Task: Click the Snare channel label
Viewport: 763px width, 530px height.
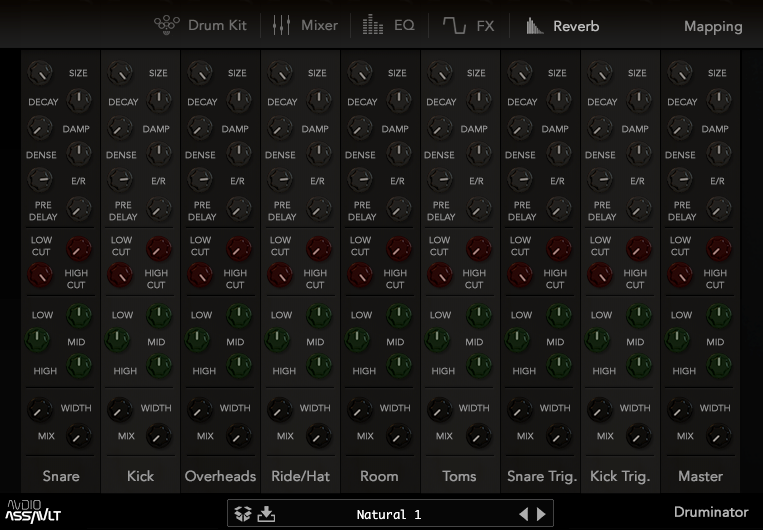Action: [x=61, y=476]
